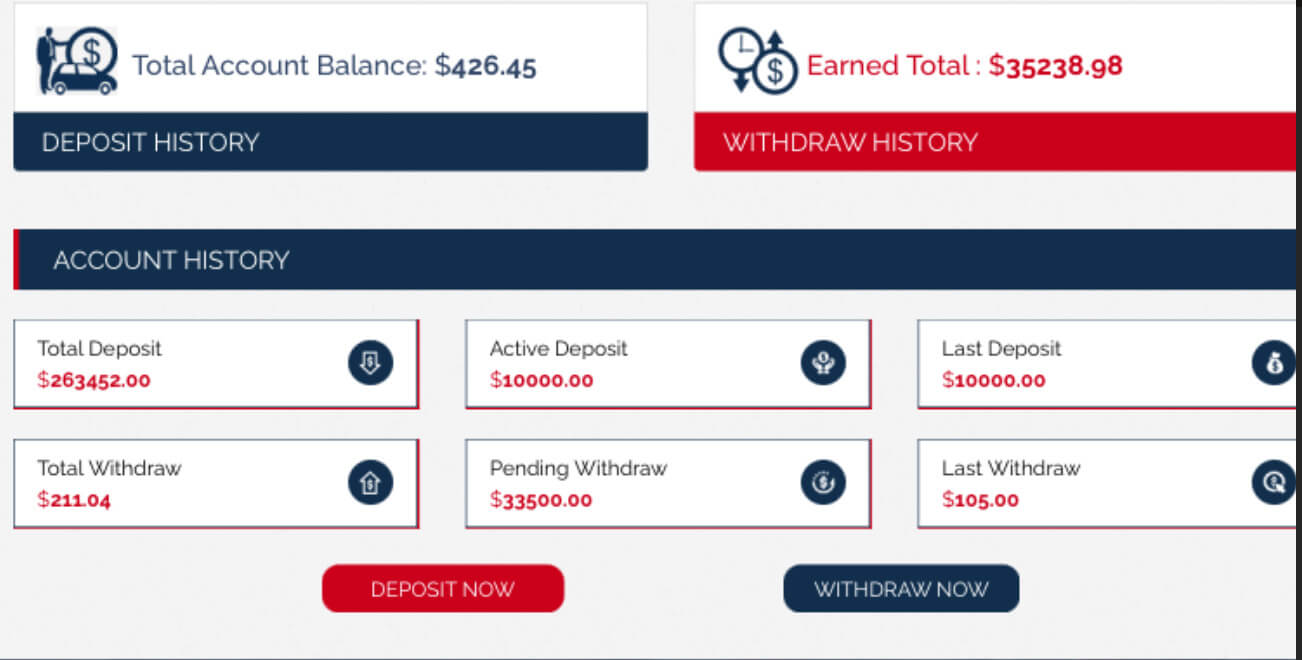Click the Active Deposit hand icon
This screenshot has width=1302, height=660.
[822, 362]
